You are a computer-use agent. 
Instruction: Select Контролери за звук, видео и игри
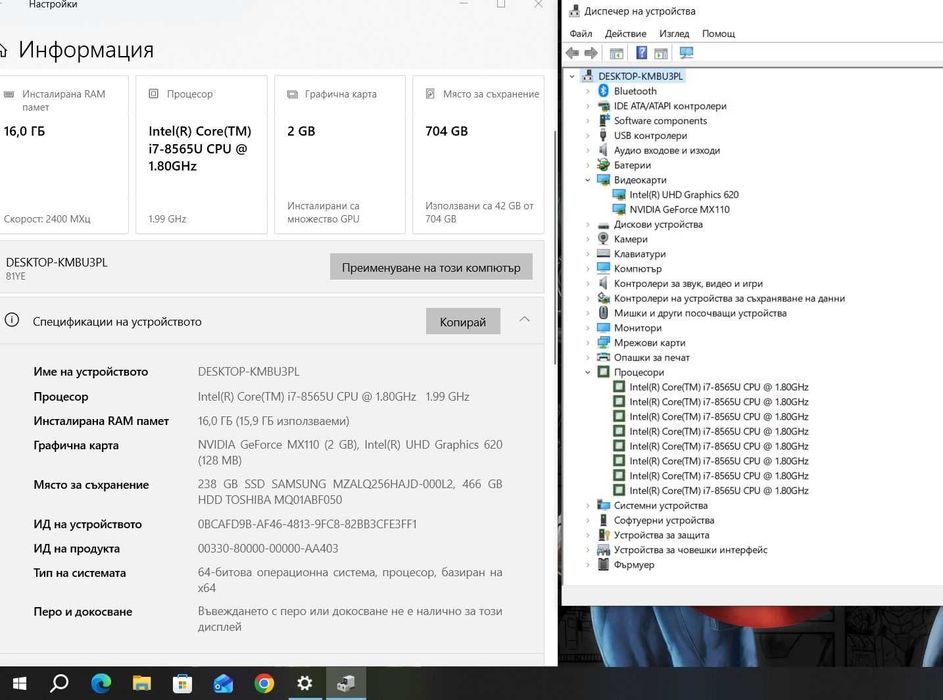[x=688, y=283]
